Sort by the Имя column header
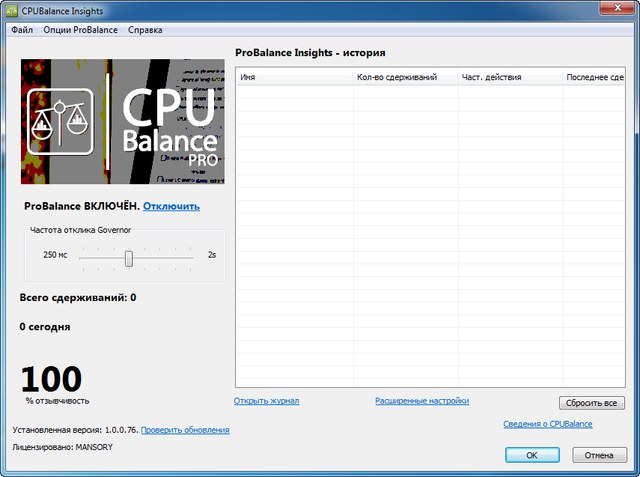Image resolution: width=640 pixels, height=477 pixels. 294,77
